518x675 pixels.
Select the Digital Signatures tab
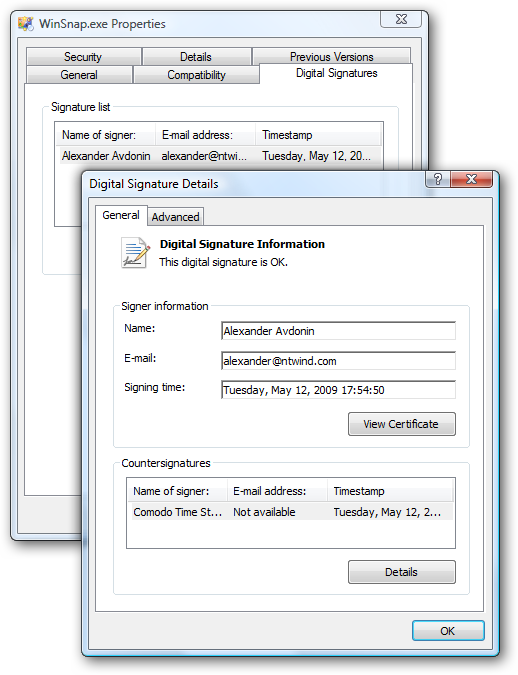(336, 73)
